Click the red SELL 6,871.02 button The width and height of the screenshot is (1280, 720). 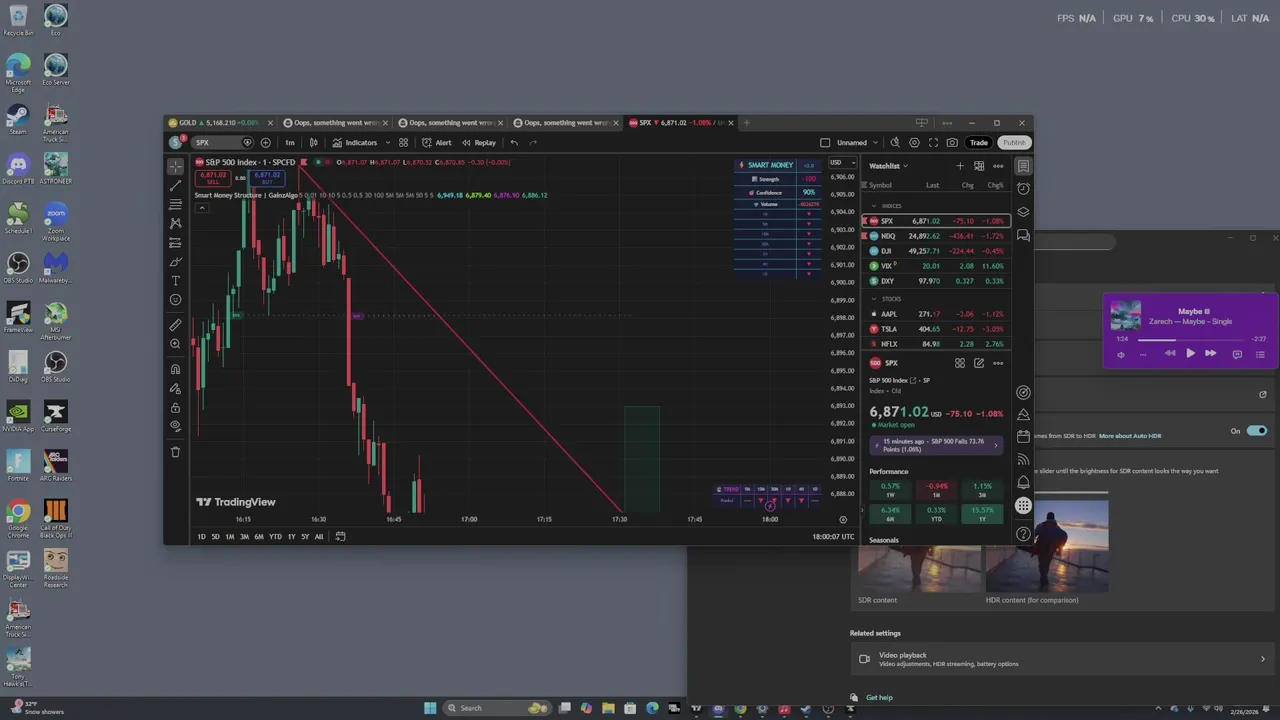click(x=212, y=178)
